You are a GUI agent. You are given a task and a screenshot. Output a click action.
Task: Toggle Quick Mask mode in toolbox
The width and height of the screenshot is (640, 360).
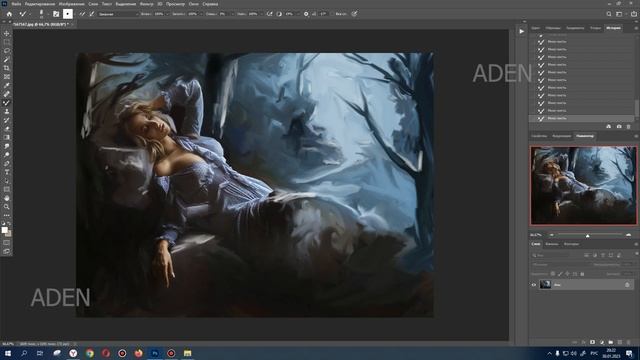7,243
